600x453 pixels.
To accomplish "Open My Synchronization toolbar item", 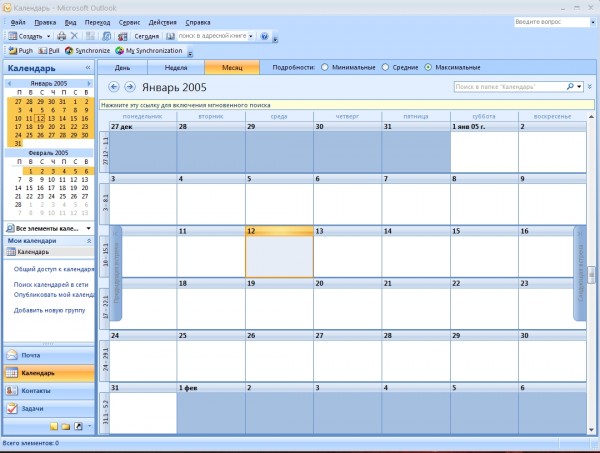I will click(149, 51).
